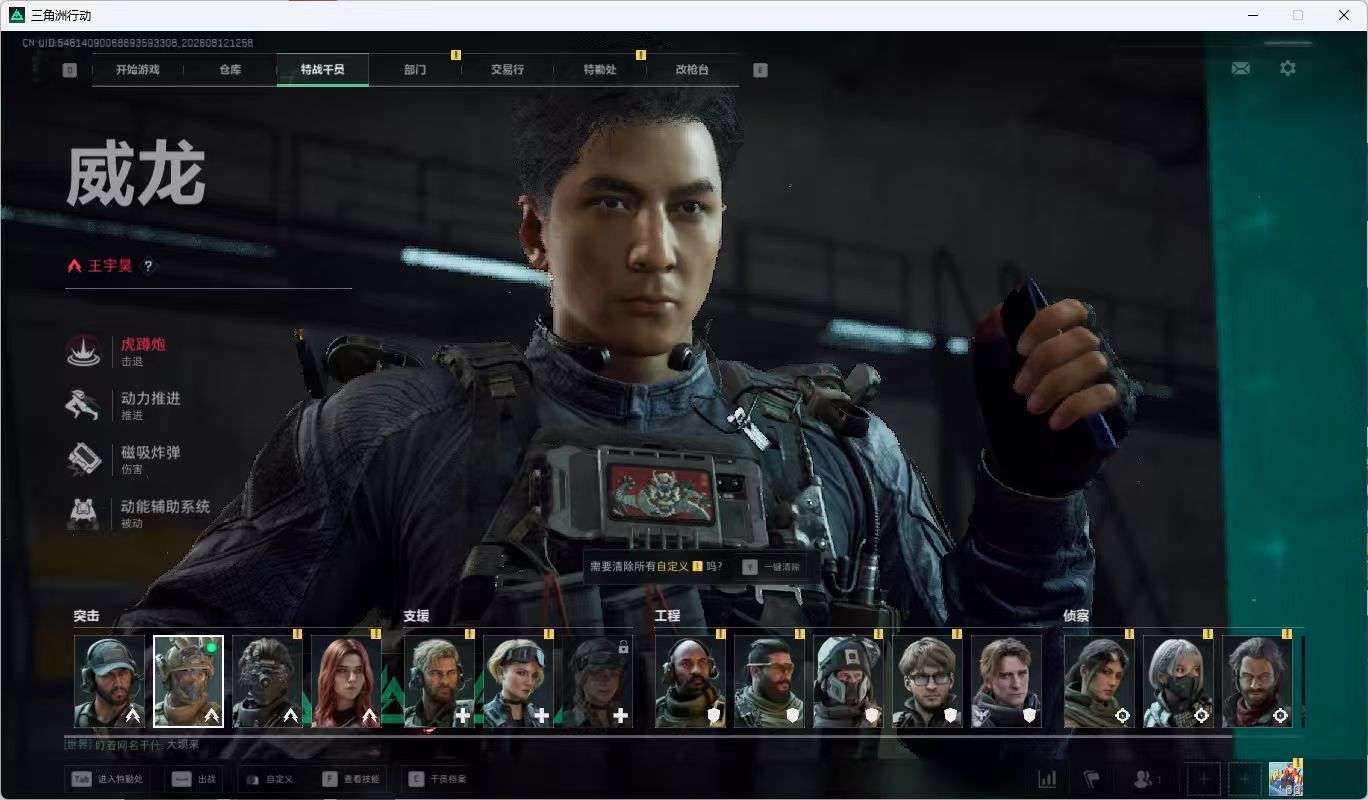Screen dimensions: 1368x800
Task: Select the 动力推进 skill icon
Action: click(x=84, y=404)
